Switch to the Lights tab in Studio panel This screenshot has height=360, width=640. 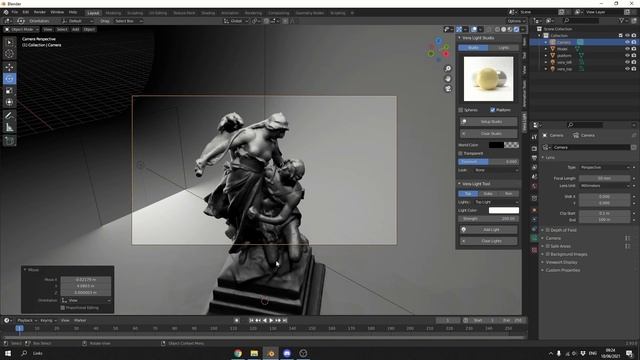pos(504,48)
